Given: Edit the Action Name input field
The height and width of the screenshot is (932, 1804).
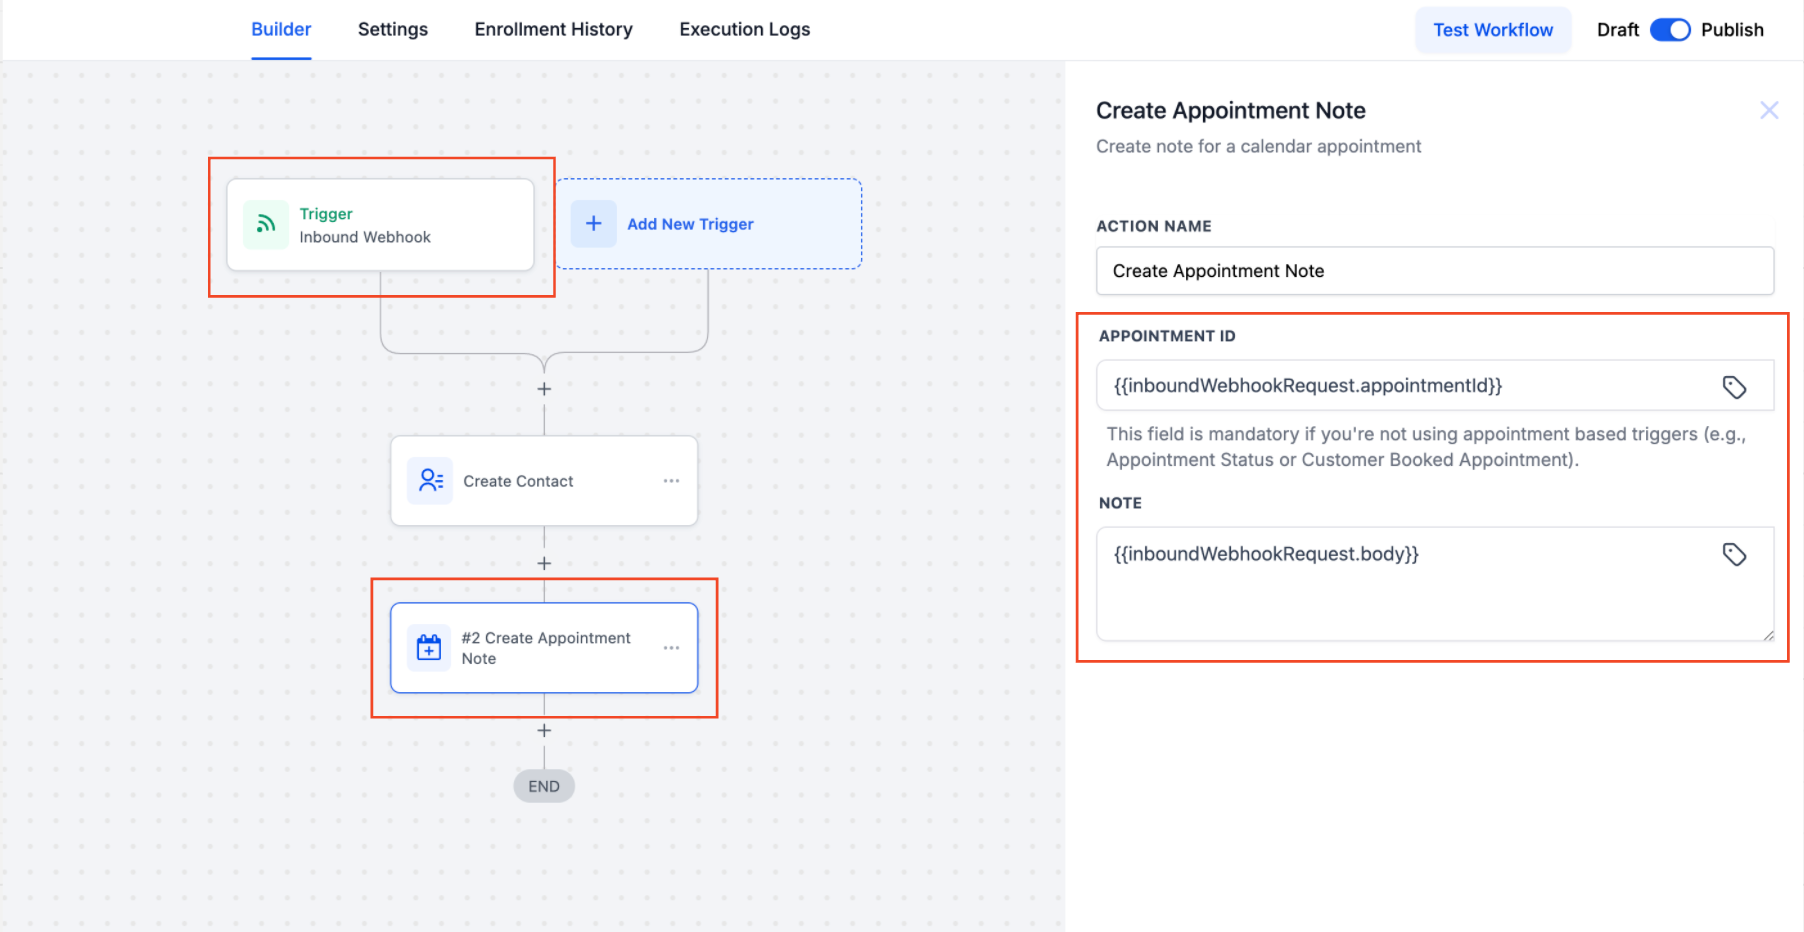Looking at the screenshot, I should 1435,271.
